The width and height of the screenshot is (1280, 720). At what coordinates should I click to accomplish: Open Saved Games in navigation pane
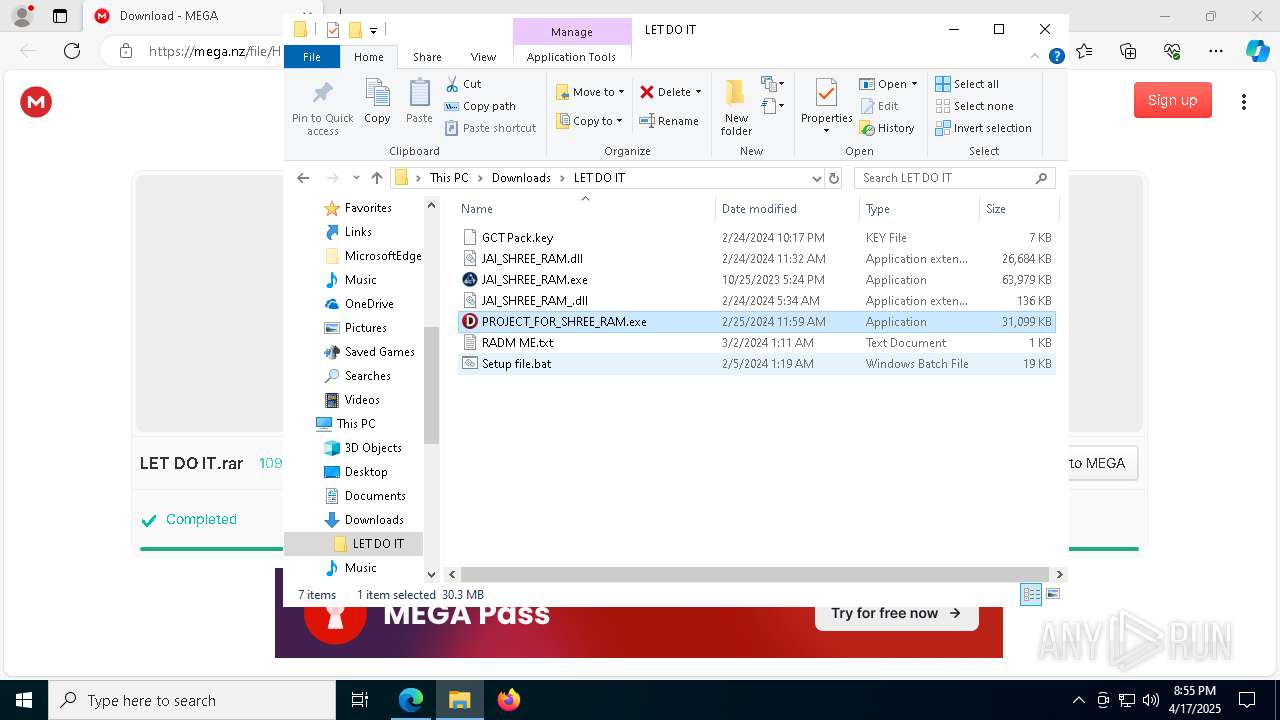(369, 352)
